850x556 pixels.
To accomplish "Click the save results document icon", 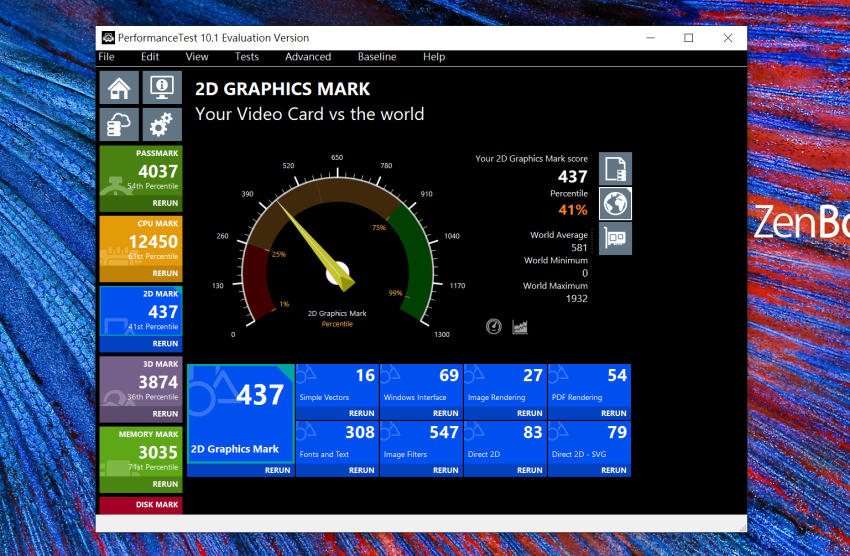I will pyautogui.click(x=615, y=169).
